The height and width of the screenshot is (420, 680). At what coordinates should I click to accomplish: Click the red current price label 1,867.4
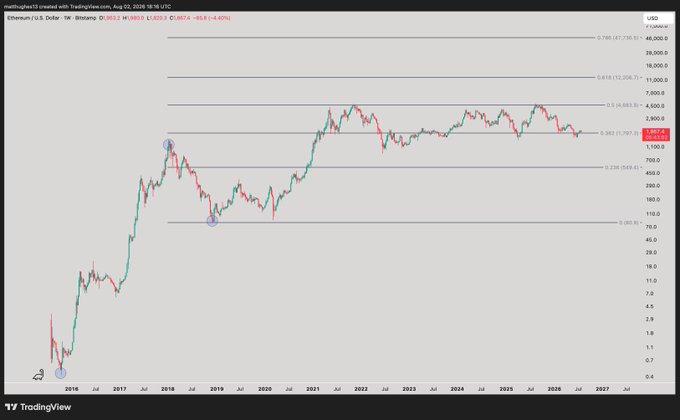click(656, 134)
